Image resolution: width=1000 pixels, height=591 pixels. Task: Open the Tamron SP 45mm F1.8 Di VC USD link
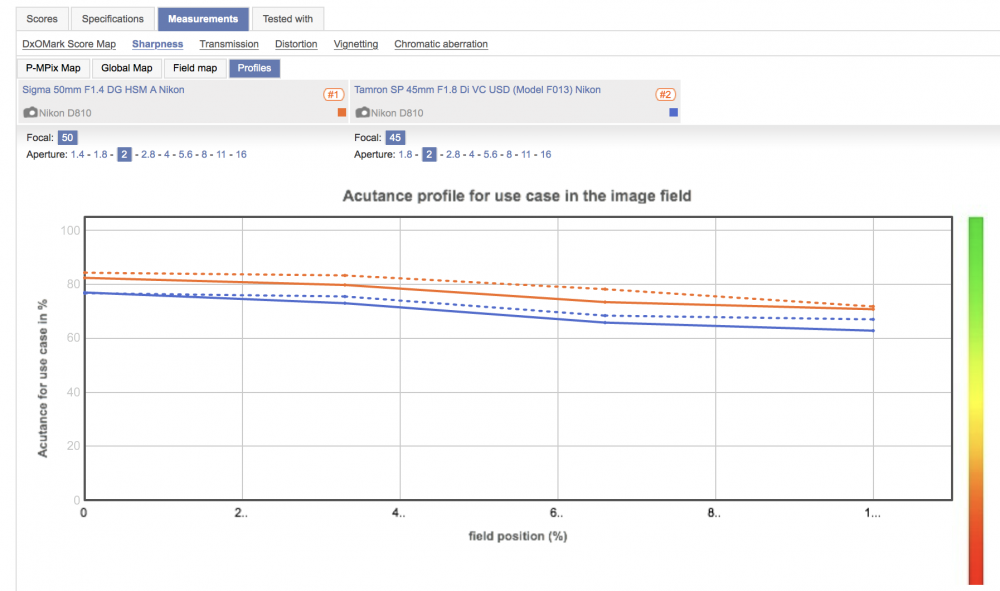coord(478,90)
